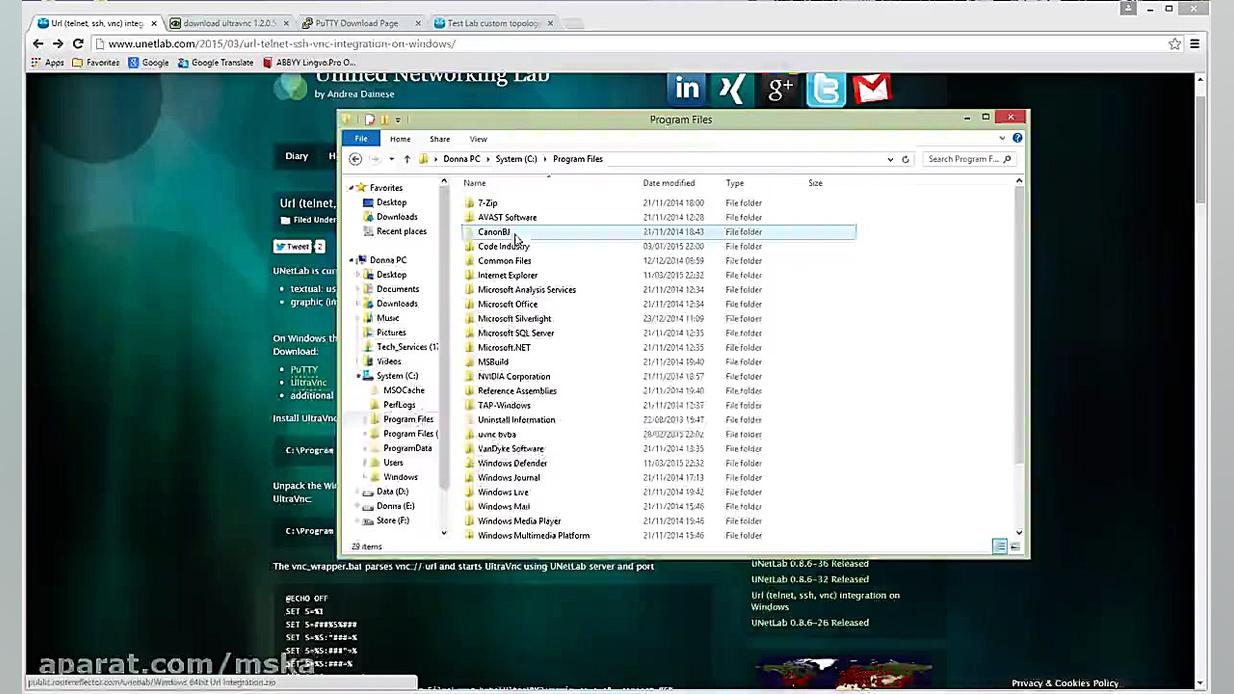Screen dimensions: 1234x694
Task: Click Donna PC in the address breadcrumb
Action: pyautogui.click(x=461, y=159)
